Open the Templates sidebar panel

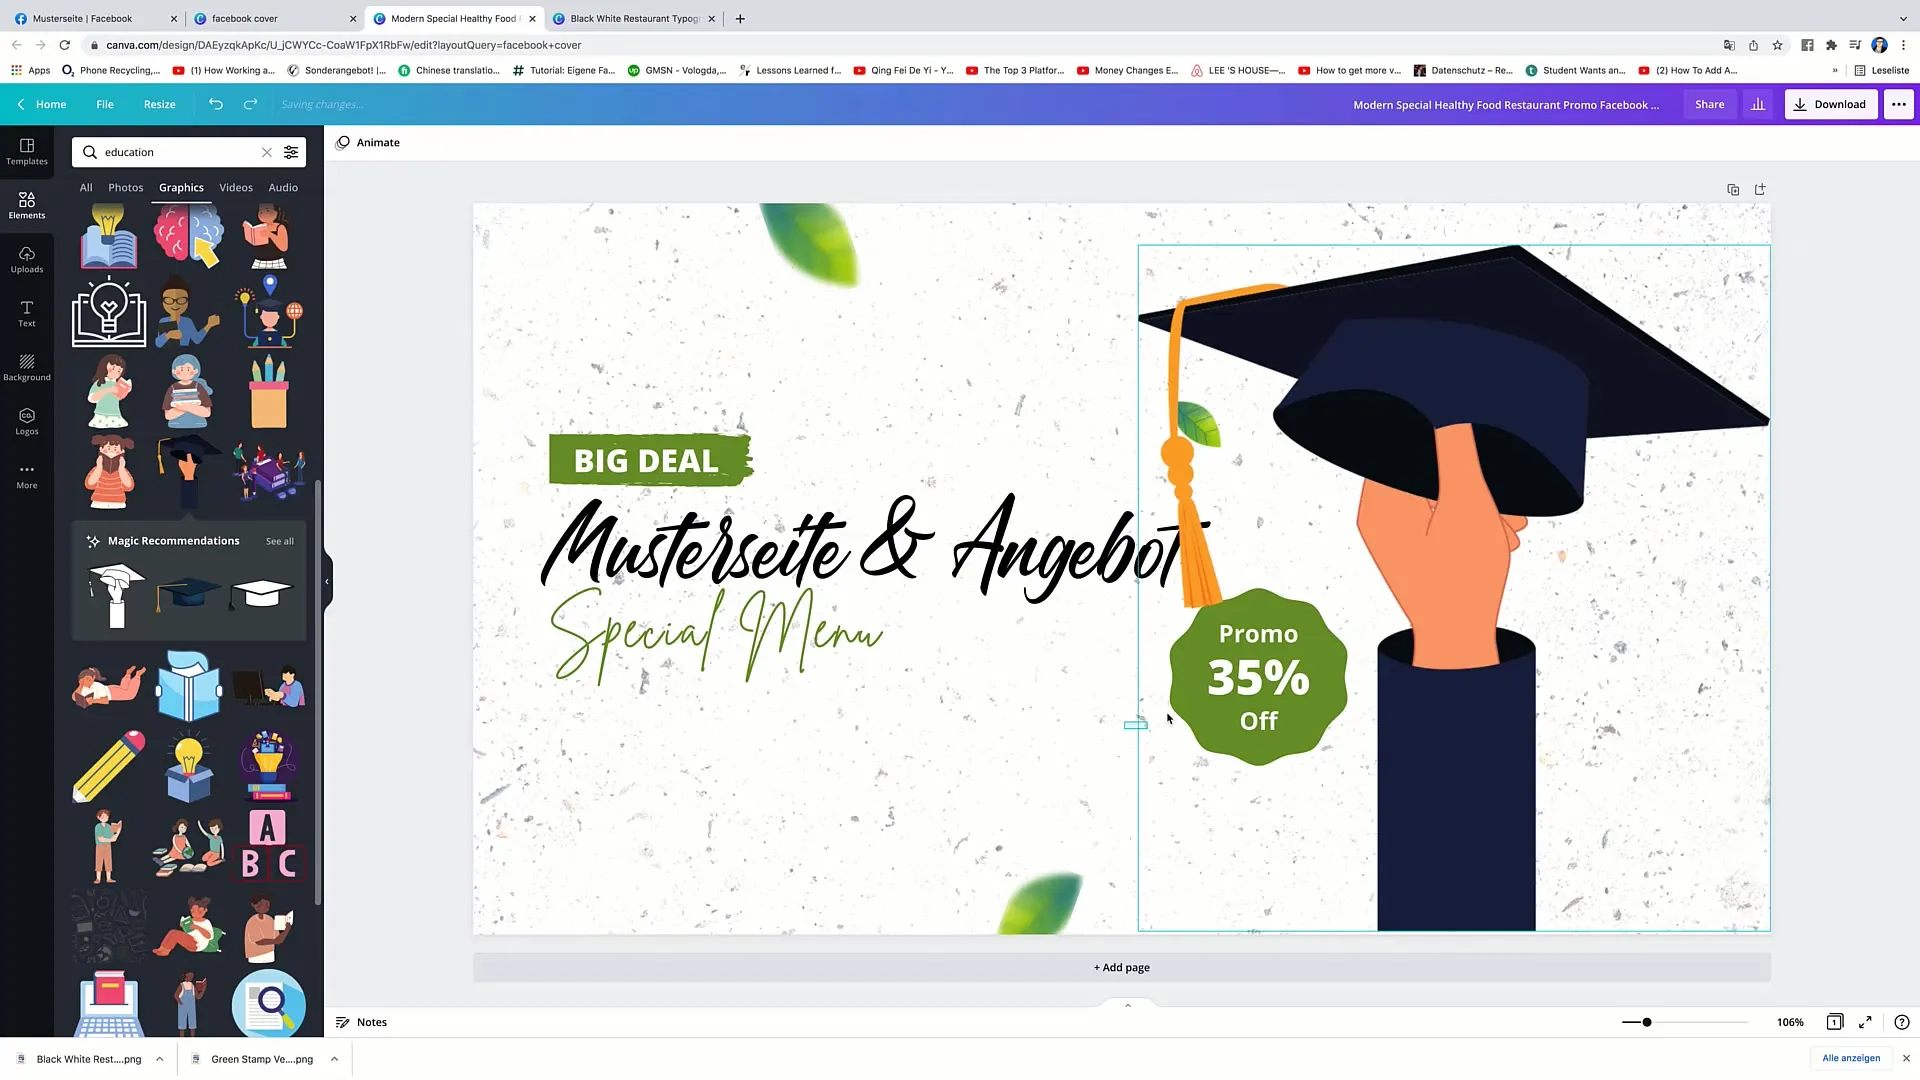[27, 152]
